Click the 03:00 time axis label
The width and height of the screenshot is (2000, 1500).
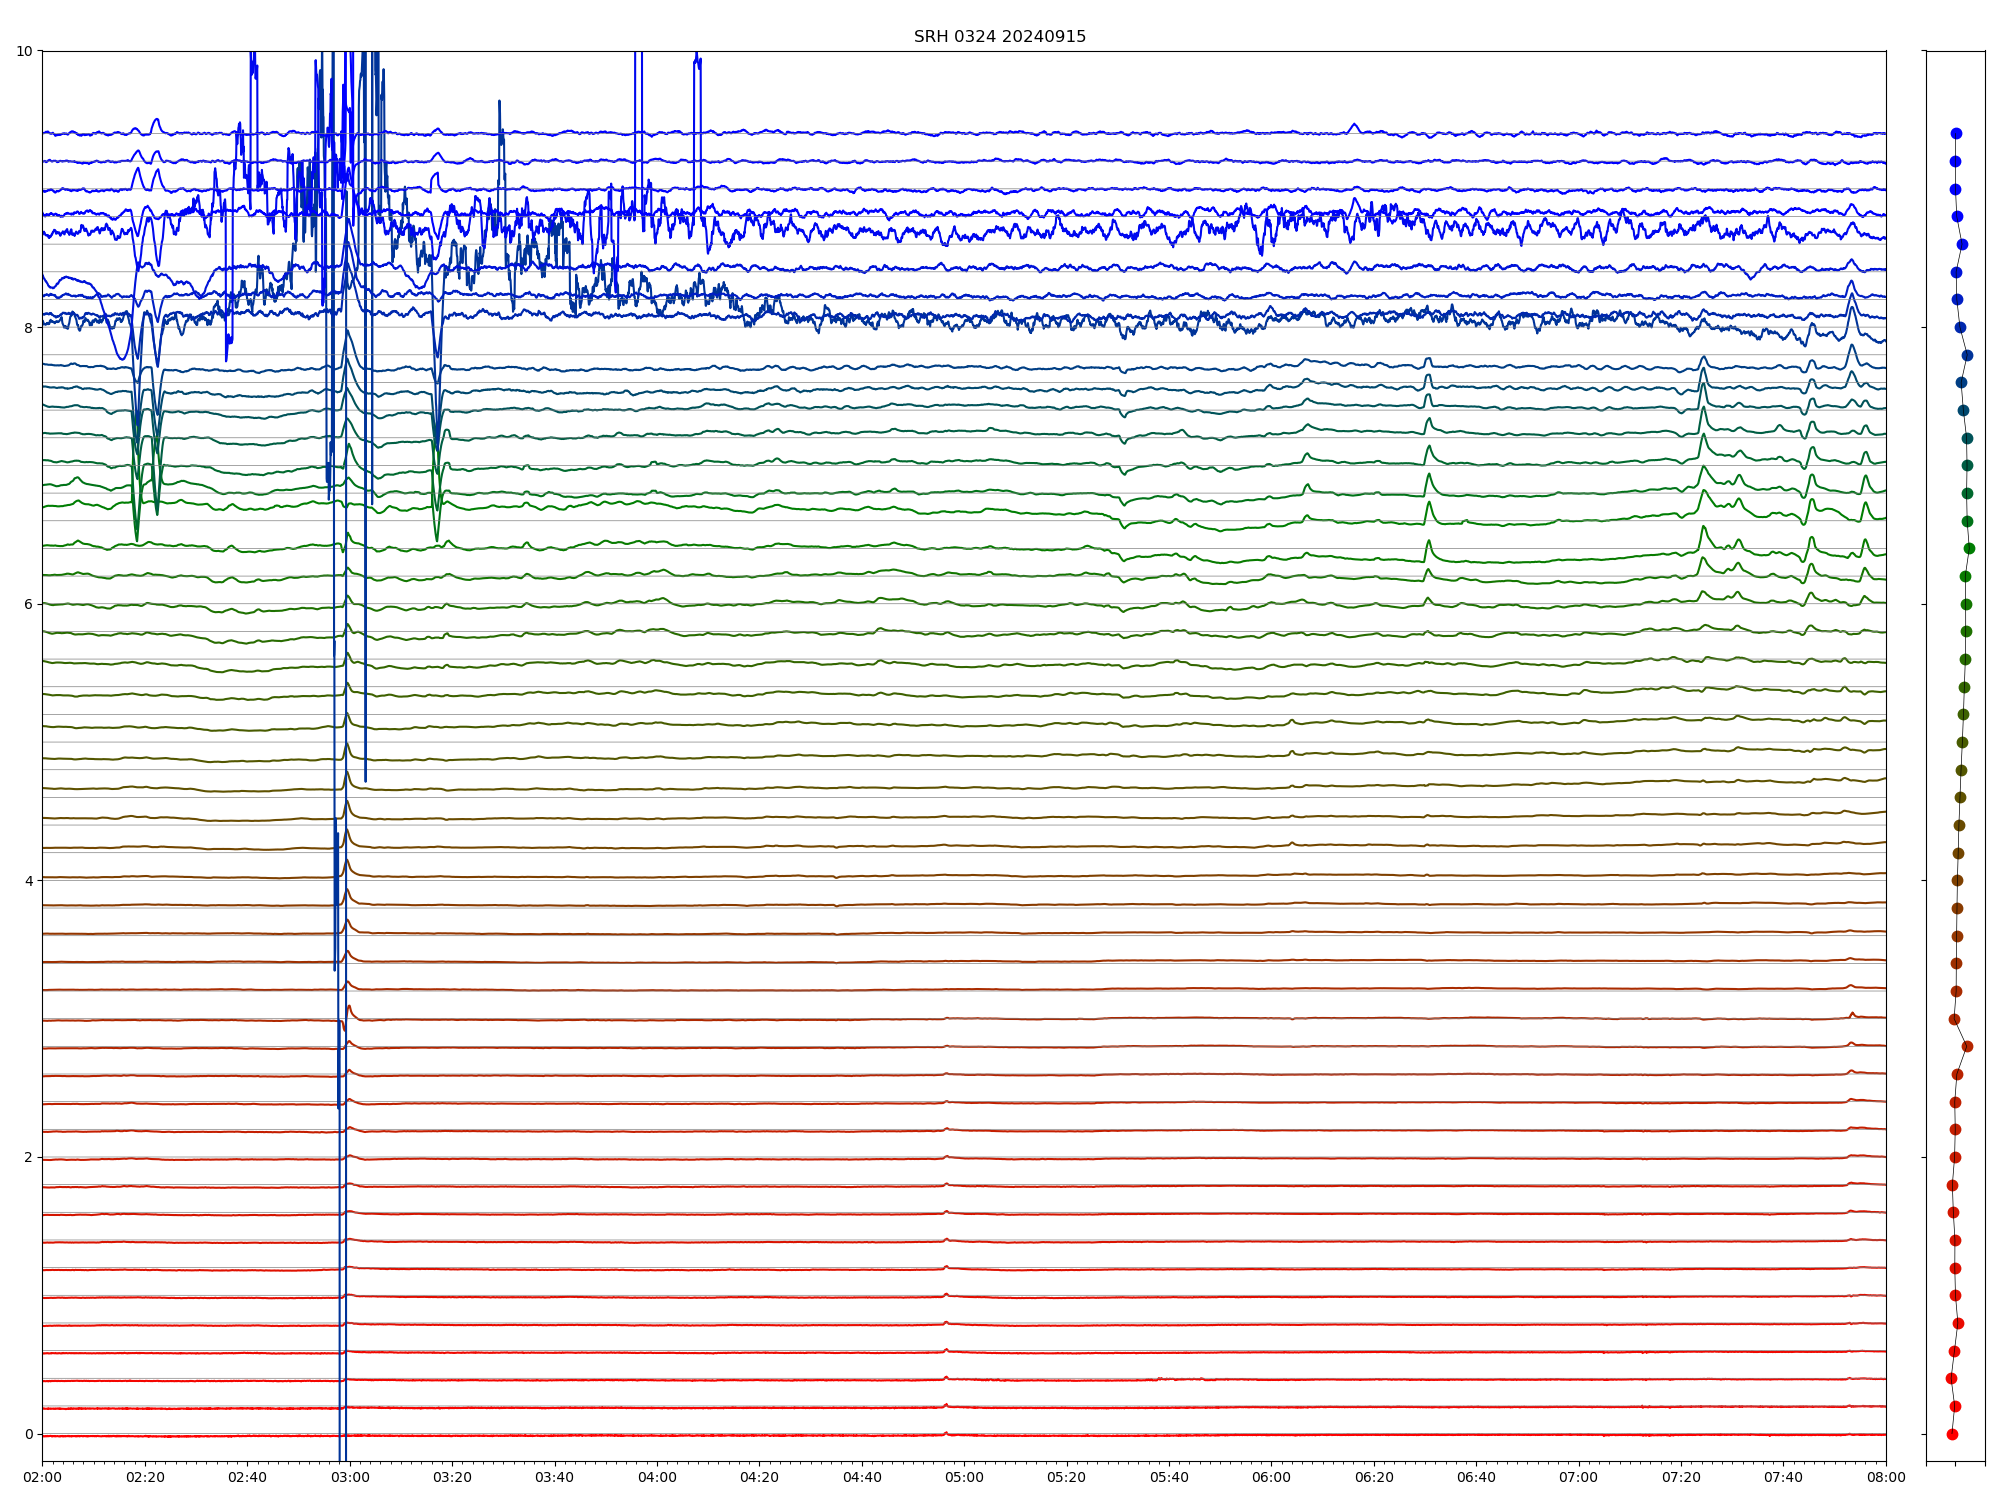coord(349,1477)
